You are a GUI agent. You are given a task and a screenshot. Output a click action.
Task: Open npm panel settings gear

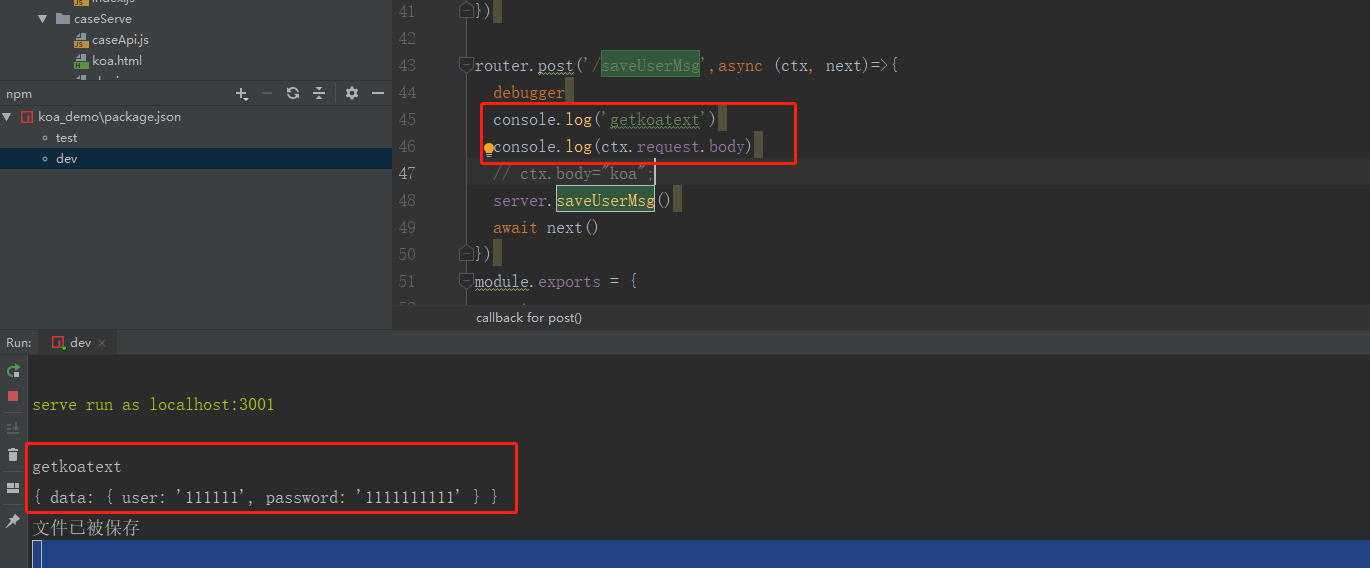tap(352, 93)
